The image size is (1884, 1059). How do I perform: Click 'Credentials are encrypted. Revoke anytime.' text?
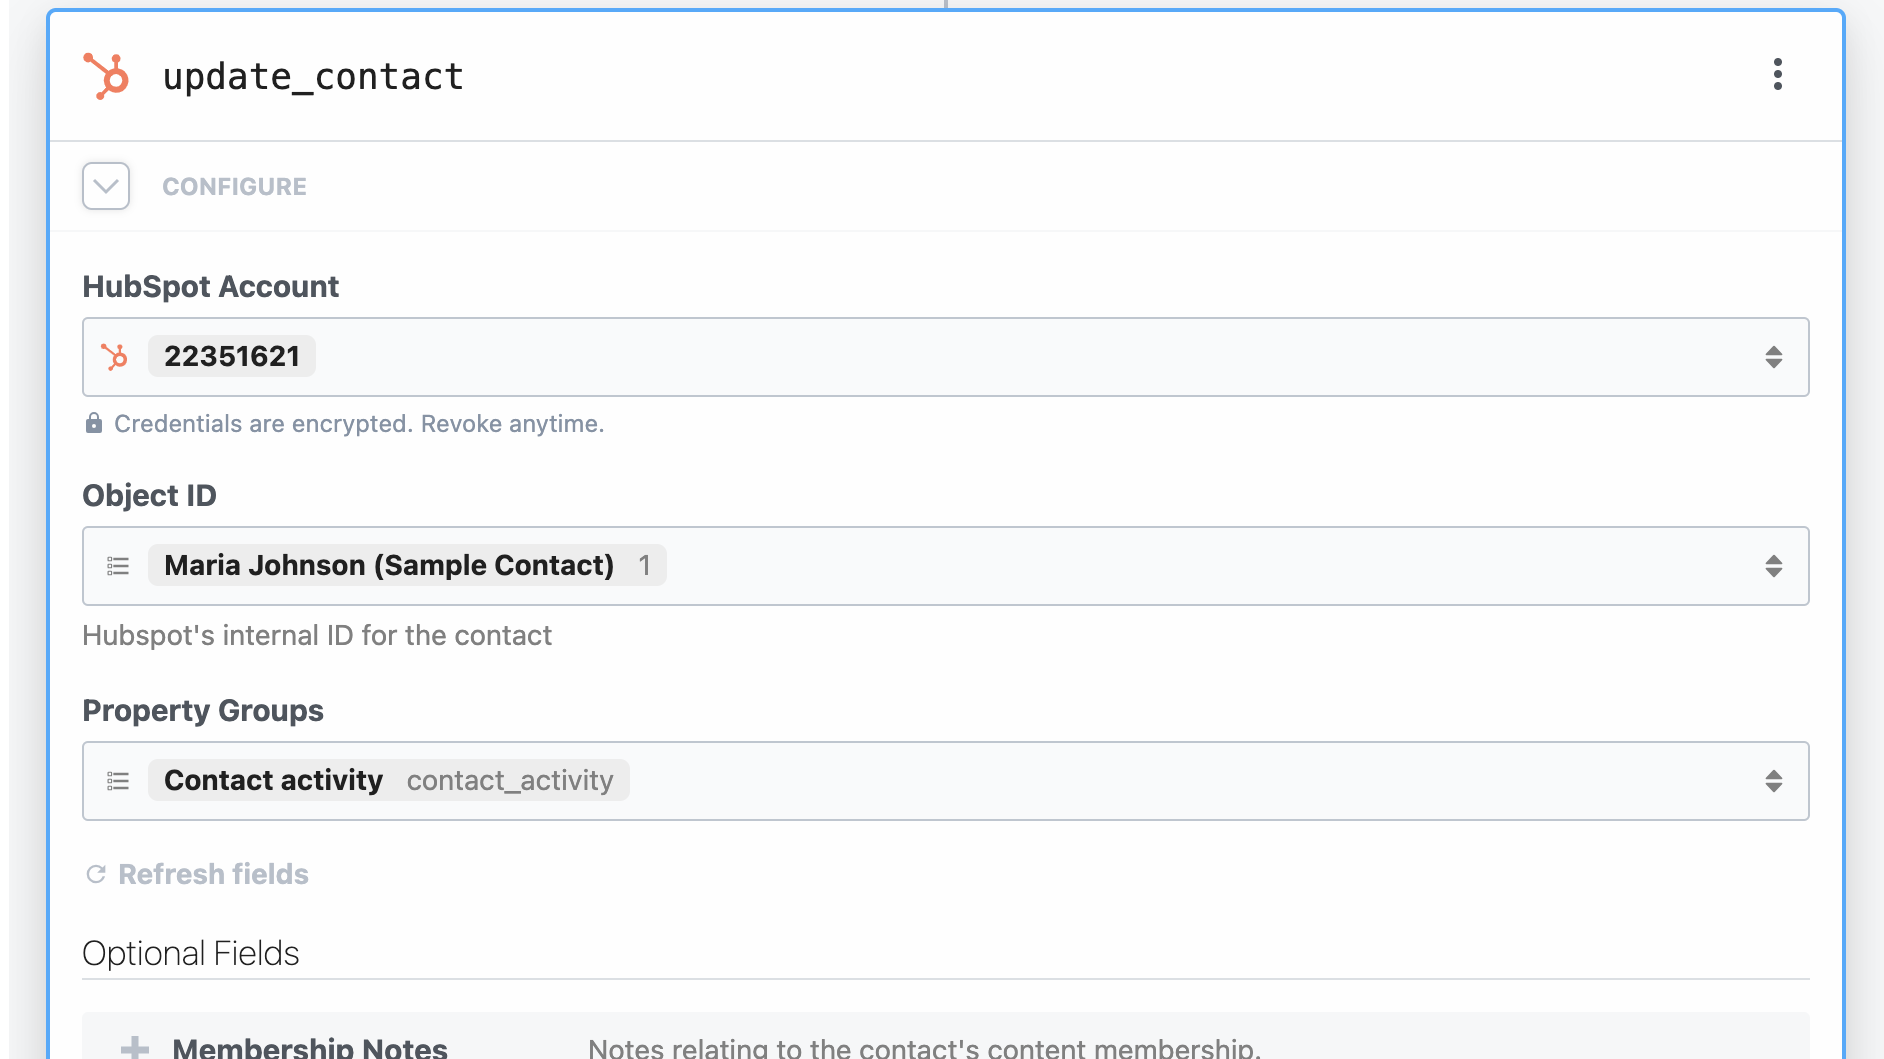359,424
